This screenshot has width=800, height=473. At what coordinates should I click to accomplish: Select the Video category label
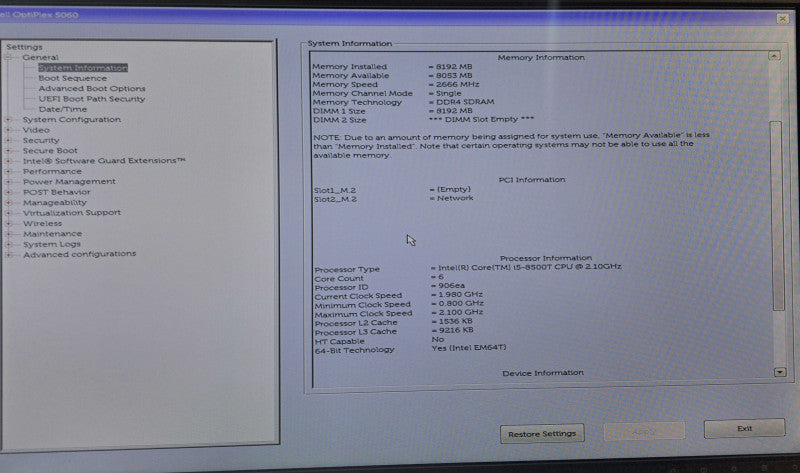[x=36, y=130]
